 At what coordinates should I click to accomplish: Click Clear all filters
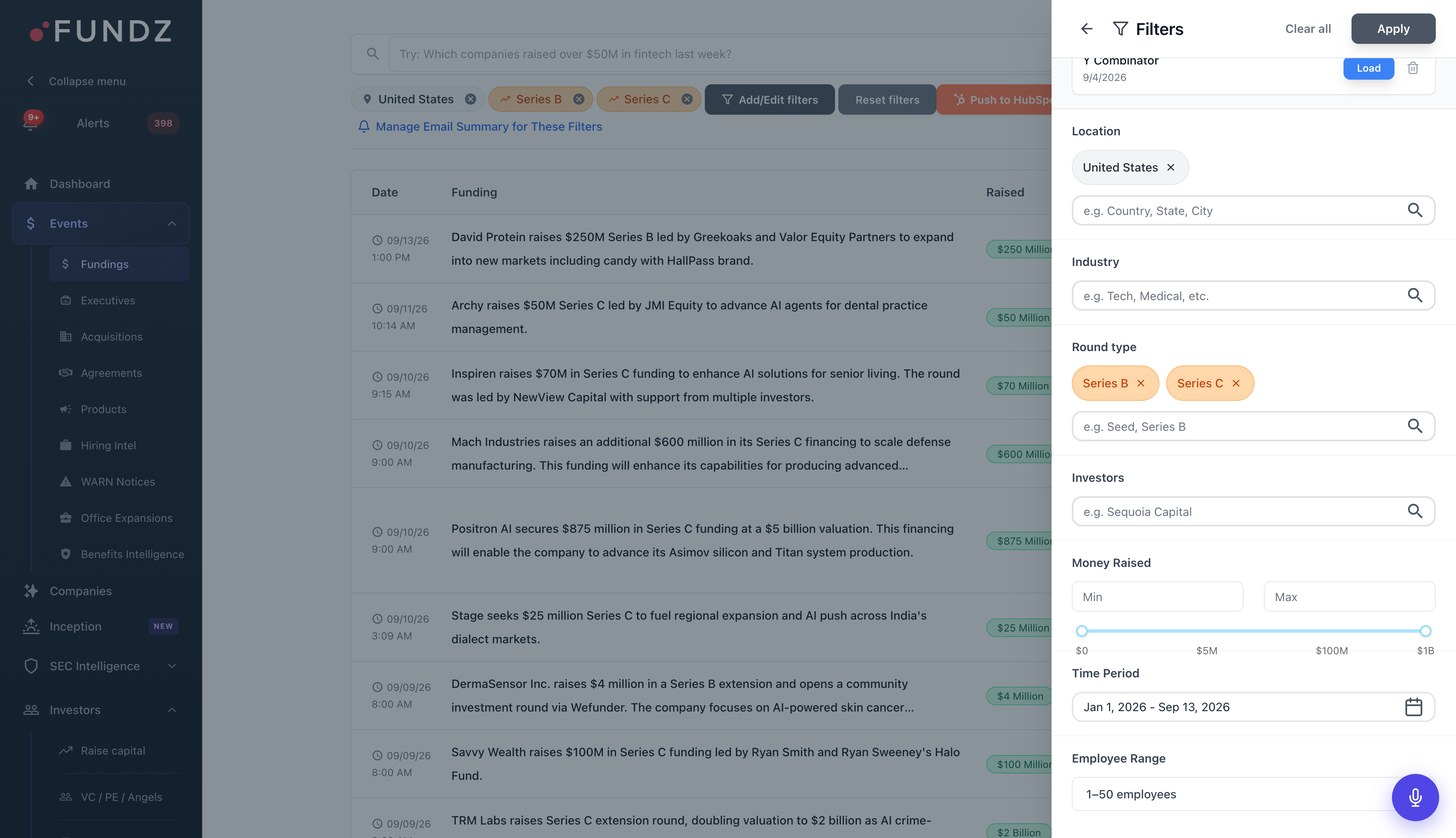pos(1308,29)
